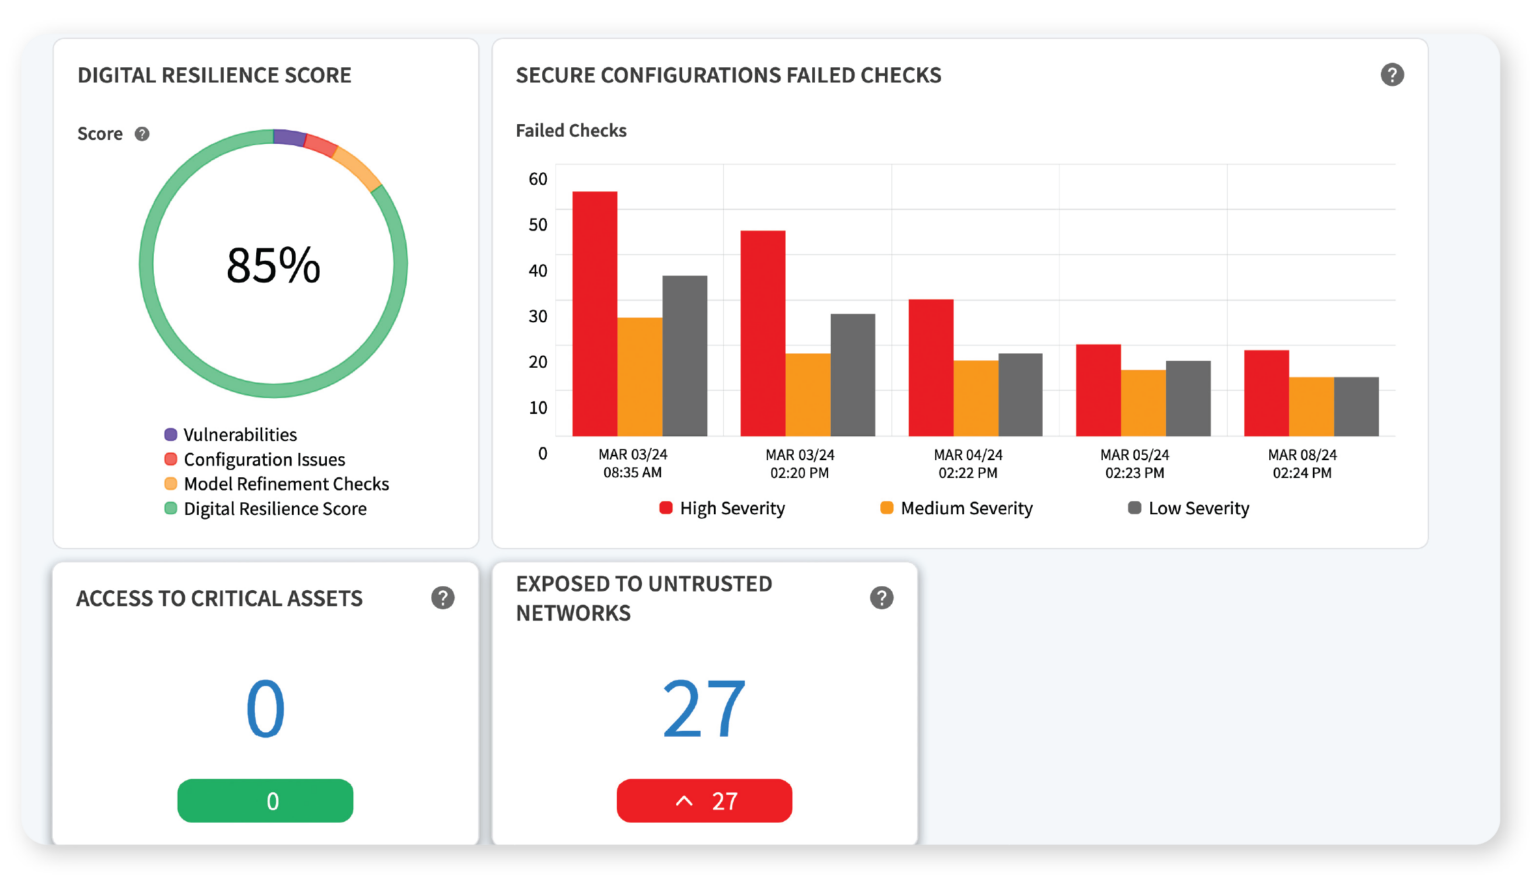
Task: Expand the red 27 alert indicator
Action: (704, 800)
